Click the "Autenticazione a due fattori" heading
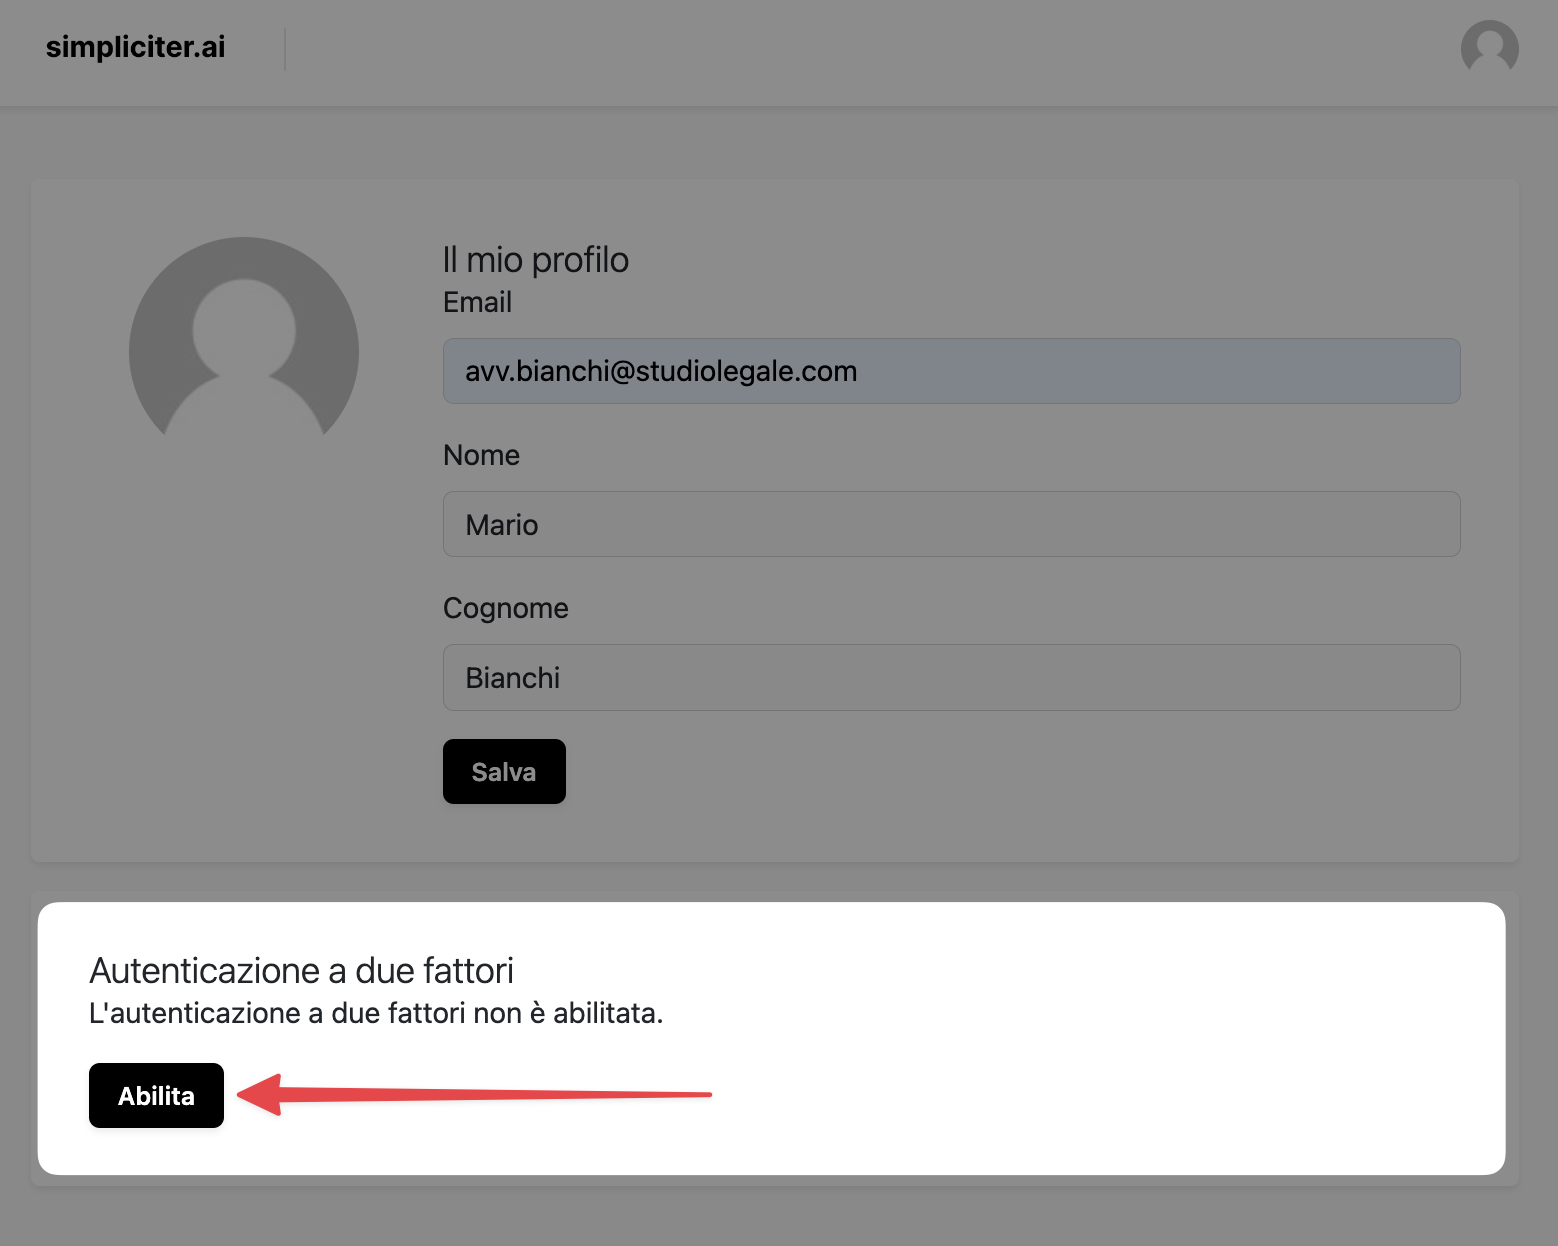The height and width of the screenshot is (1246, 1558). pyautogui.click(x=301, y=970)
